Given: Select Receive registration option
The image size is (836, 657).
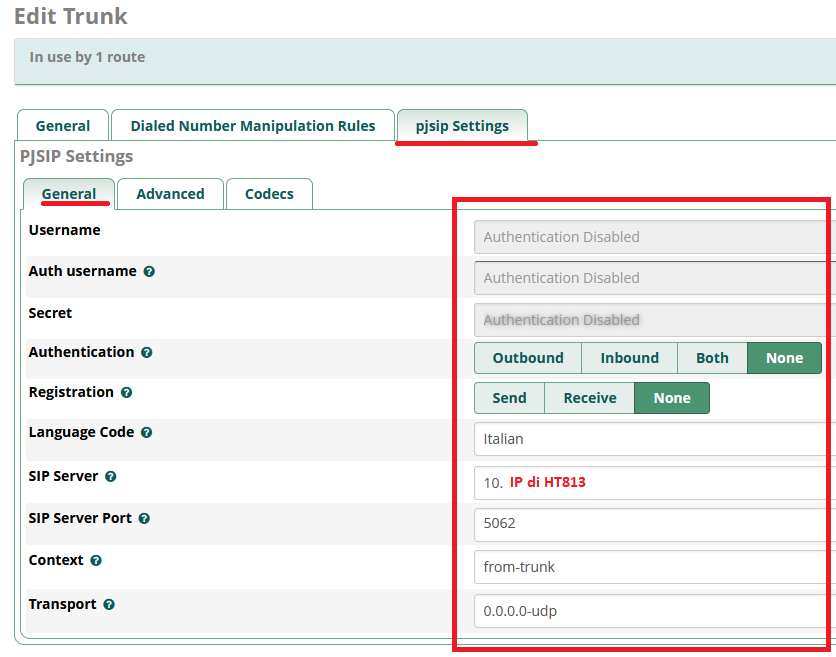Looking at the screenshot, I should pyautogui.click(x=590, y=398).
